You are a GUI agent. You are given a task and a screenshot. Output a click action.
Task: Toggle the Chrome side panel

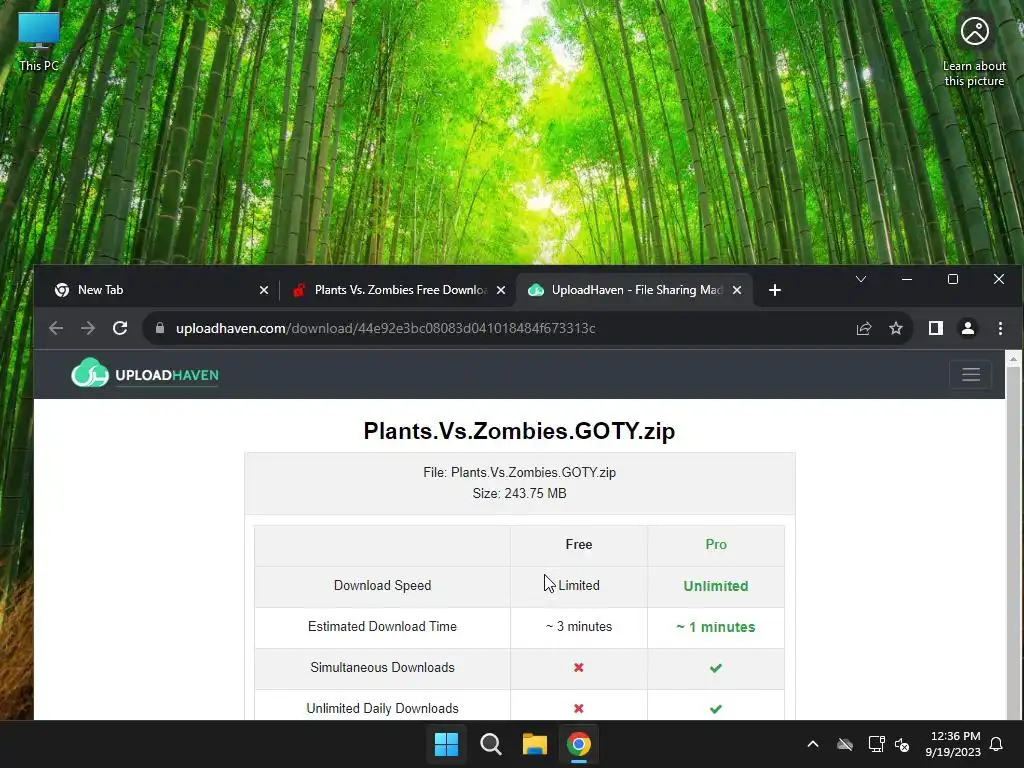tap(936, 328)
